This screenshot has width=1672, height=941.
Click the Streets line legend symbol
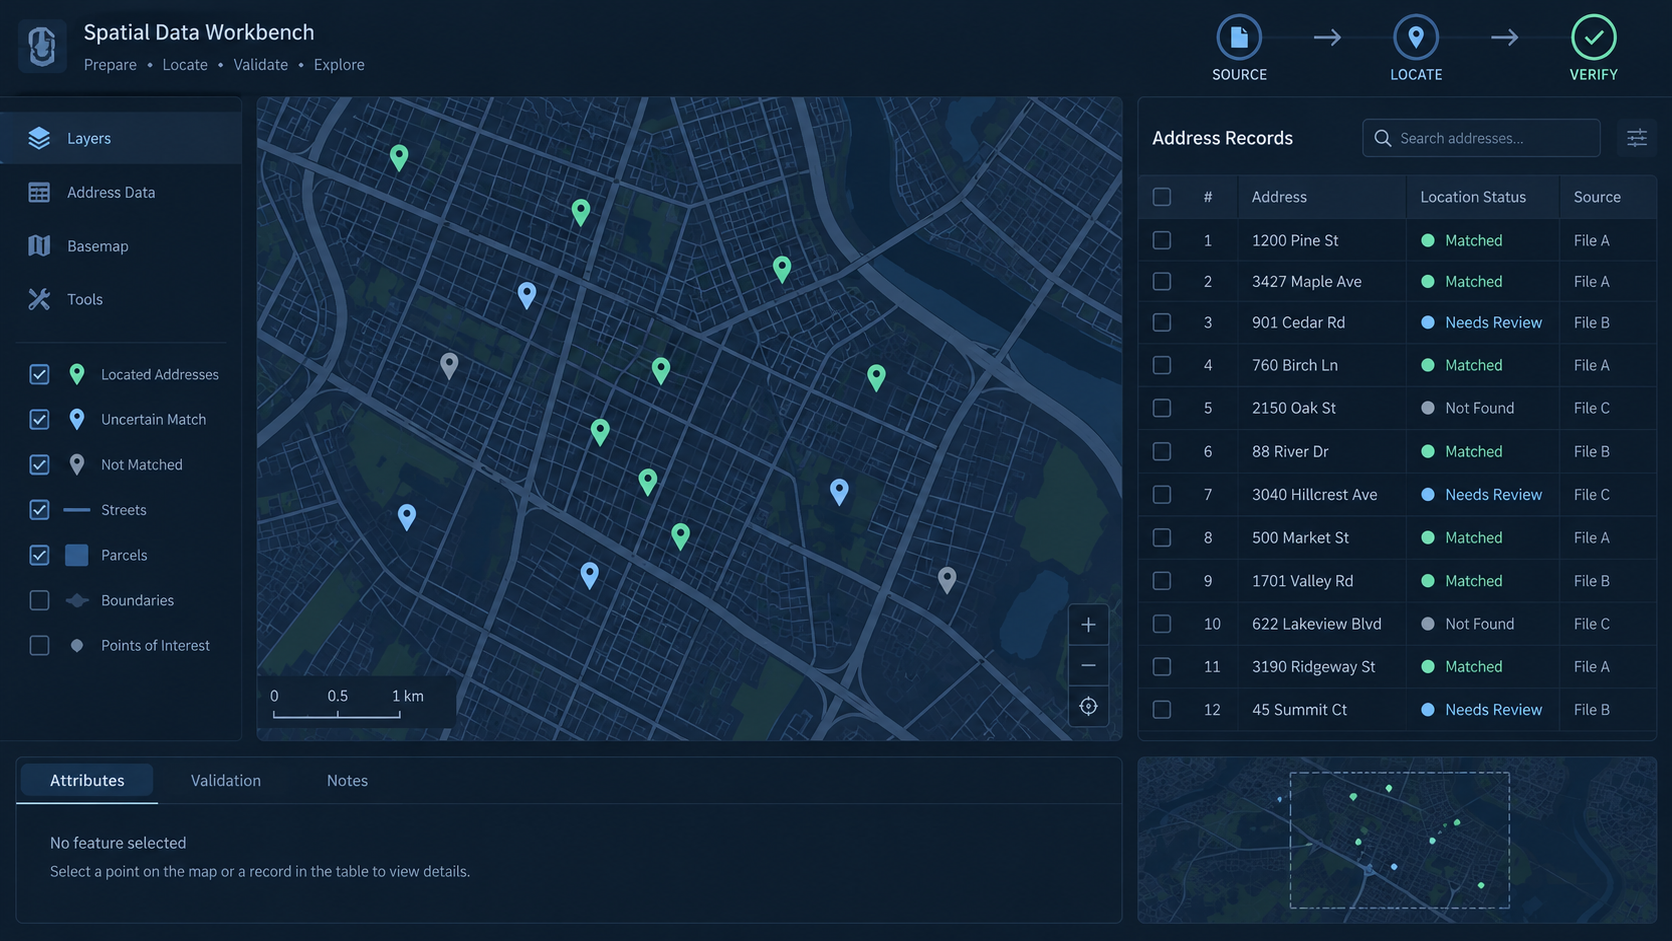(77, 510)
